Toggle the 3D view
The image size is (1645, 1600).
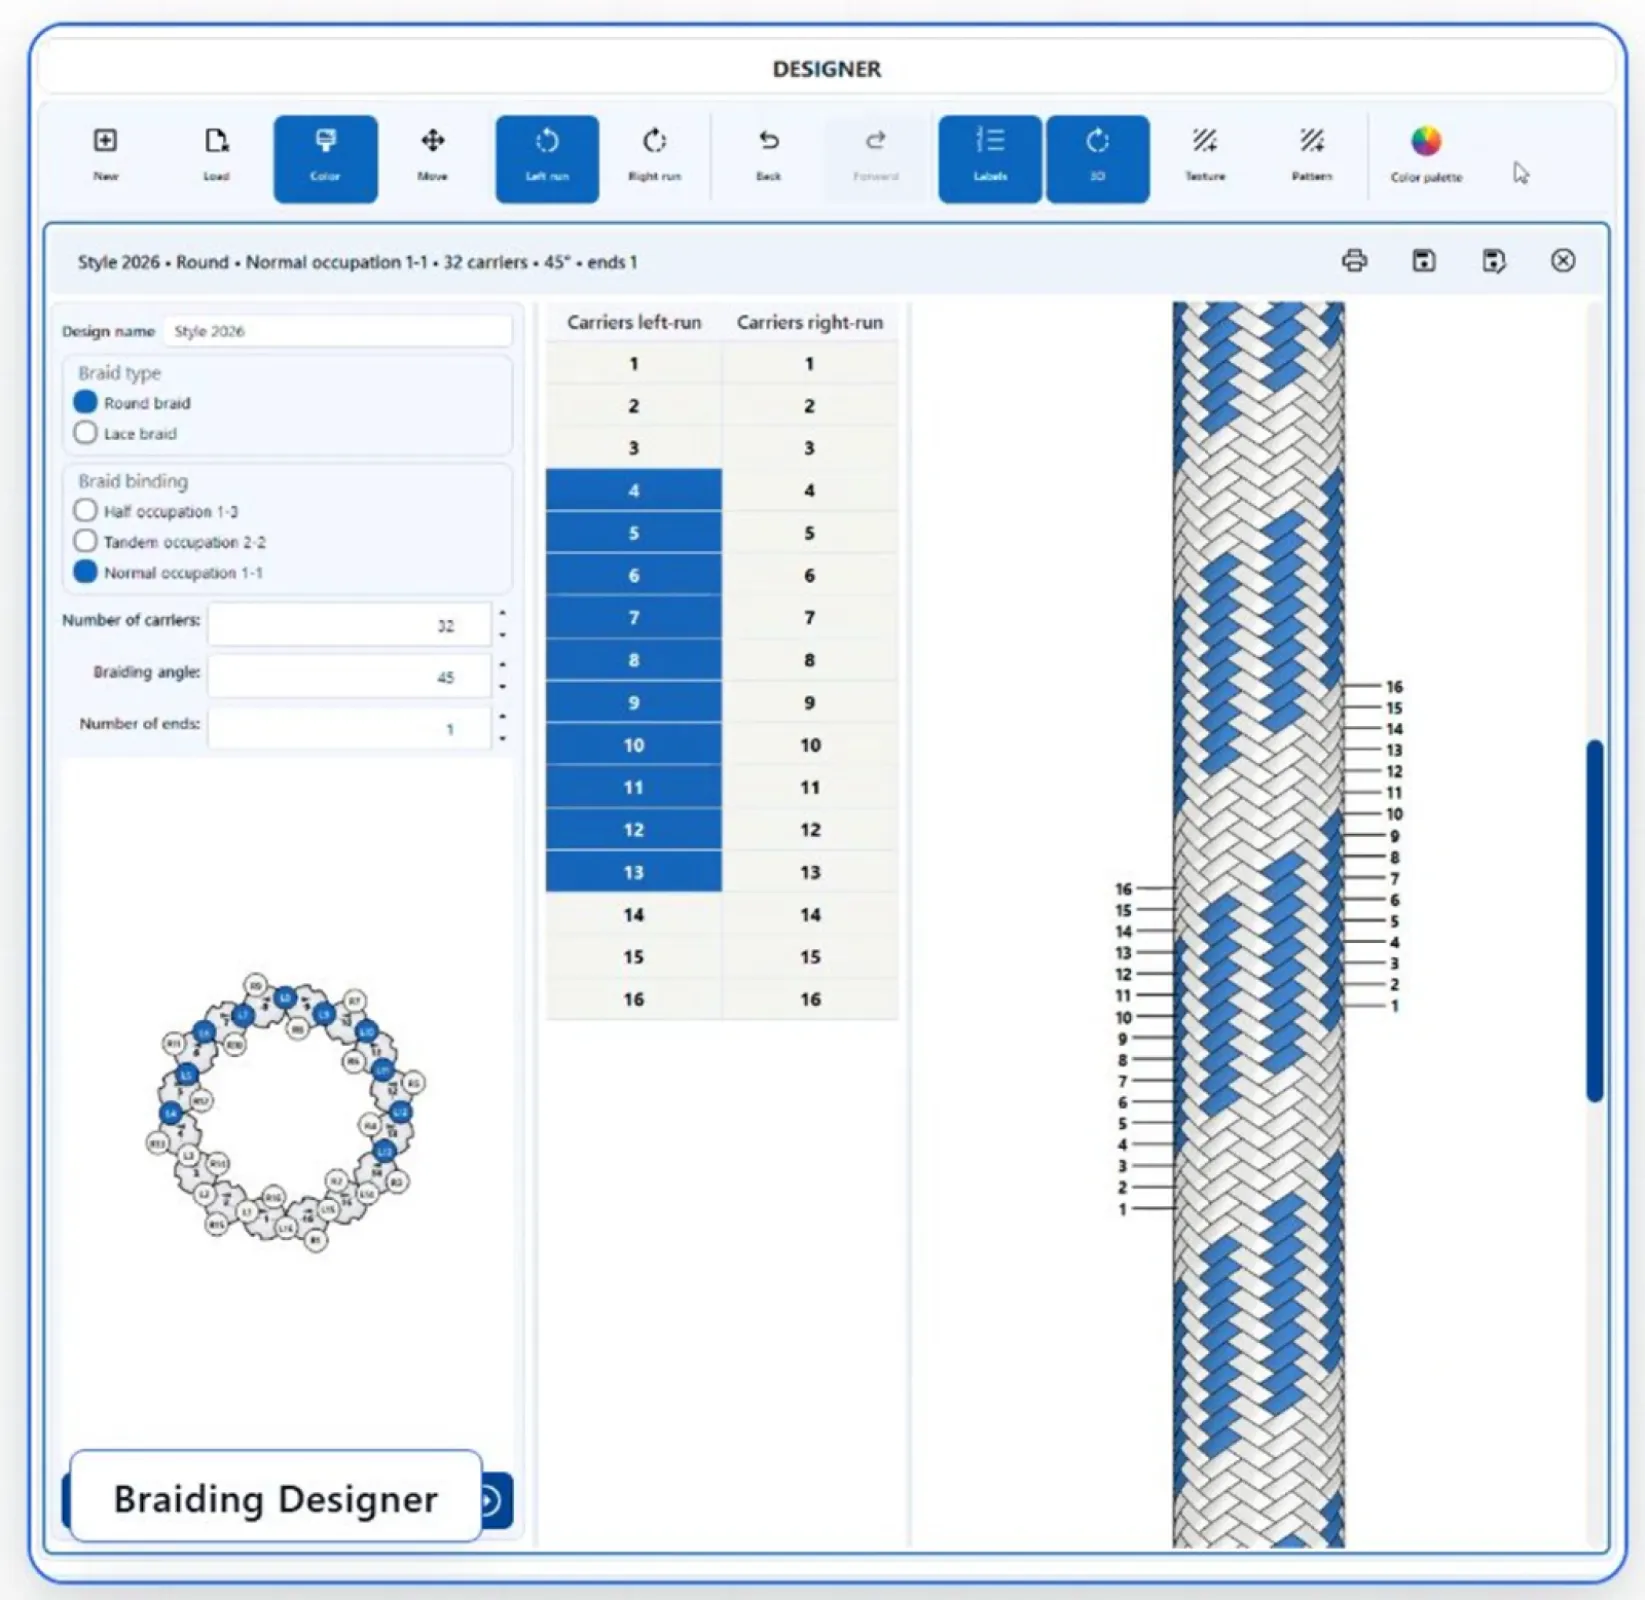[x=1097, y=158]
